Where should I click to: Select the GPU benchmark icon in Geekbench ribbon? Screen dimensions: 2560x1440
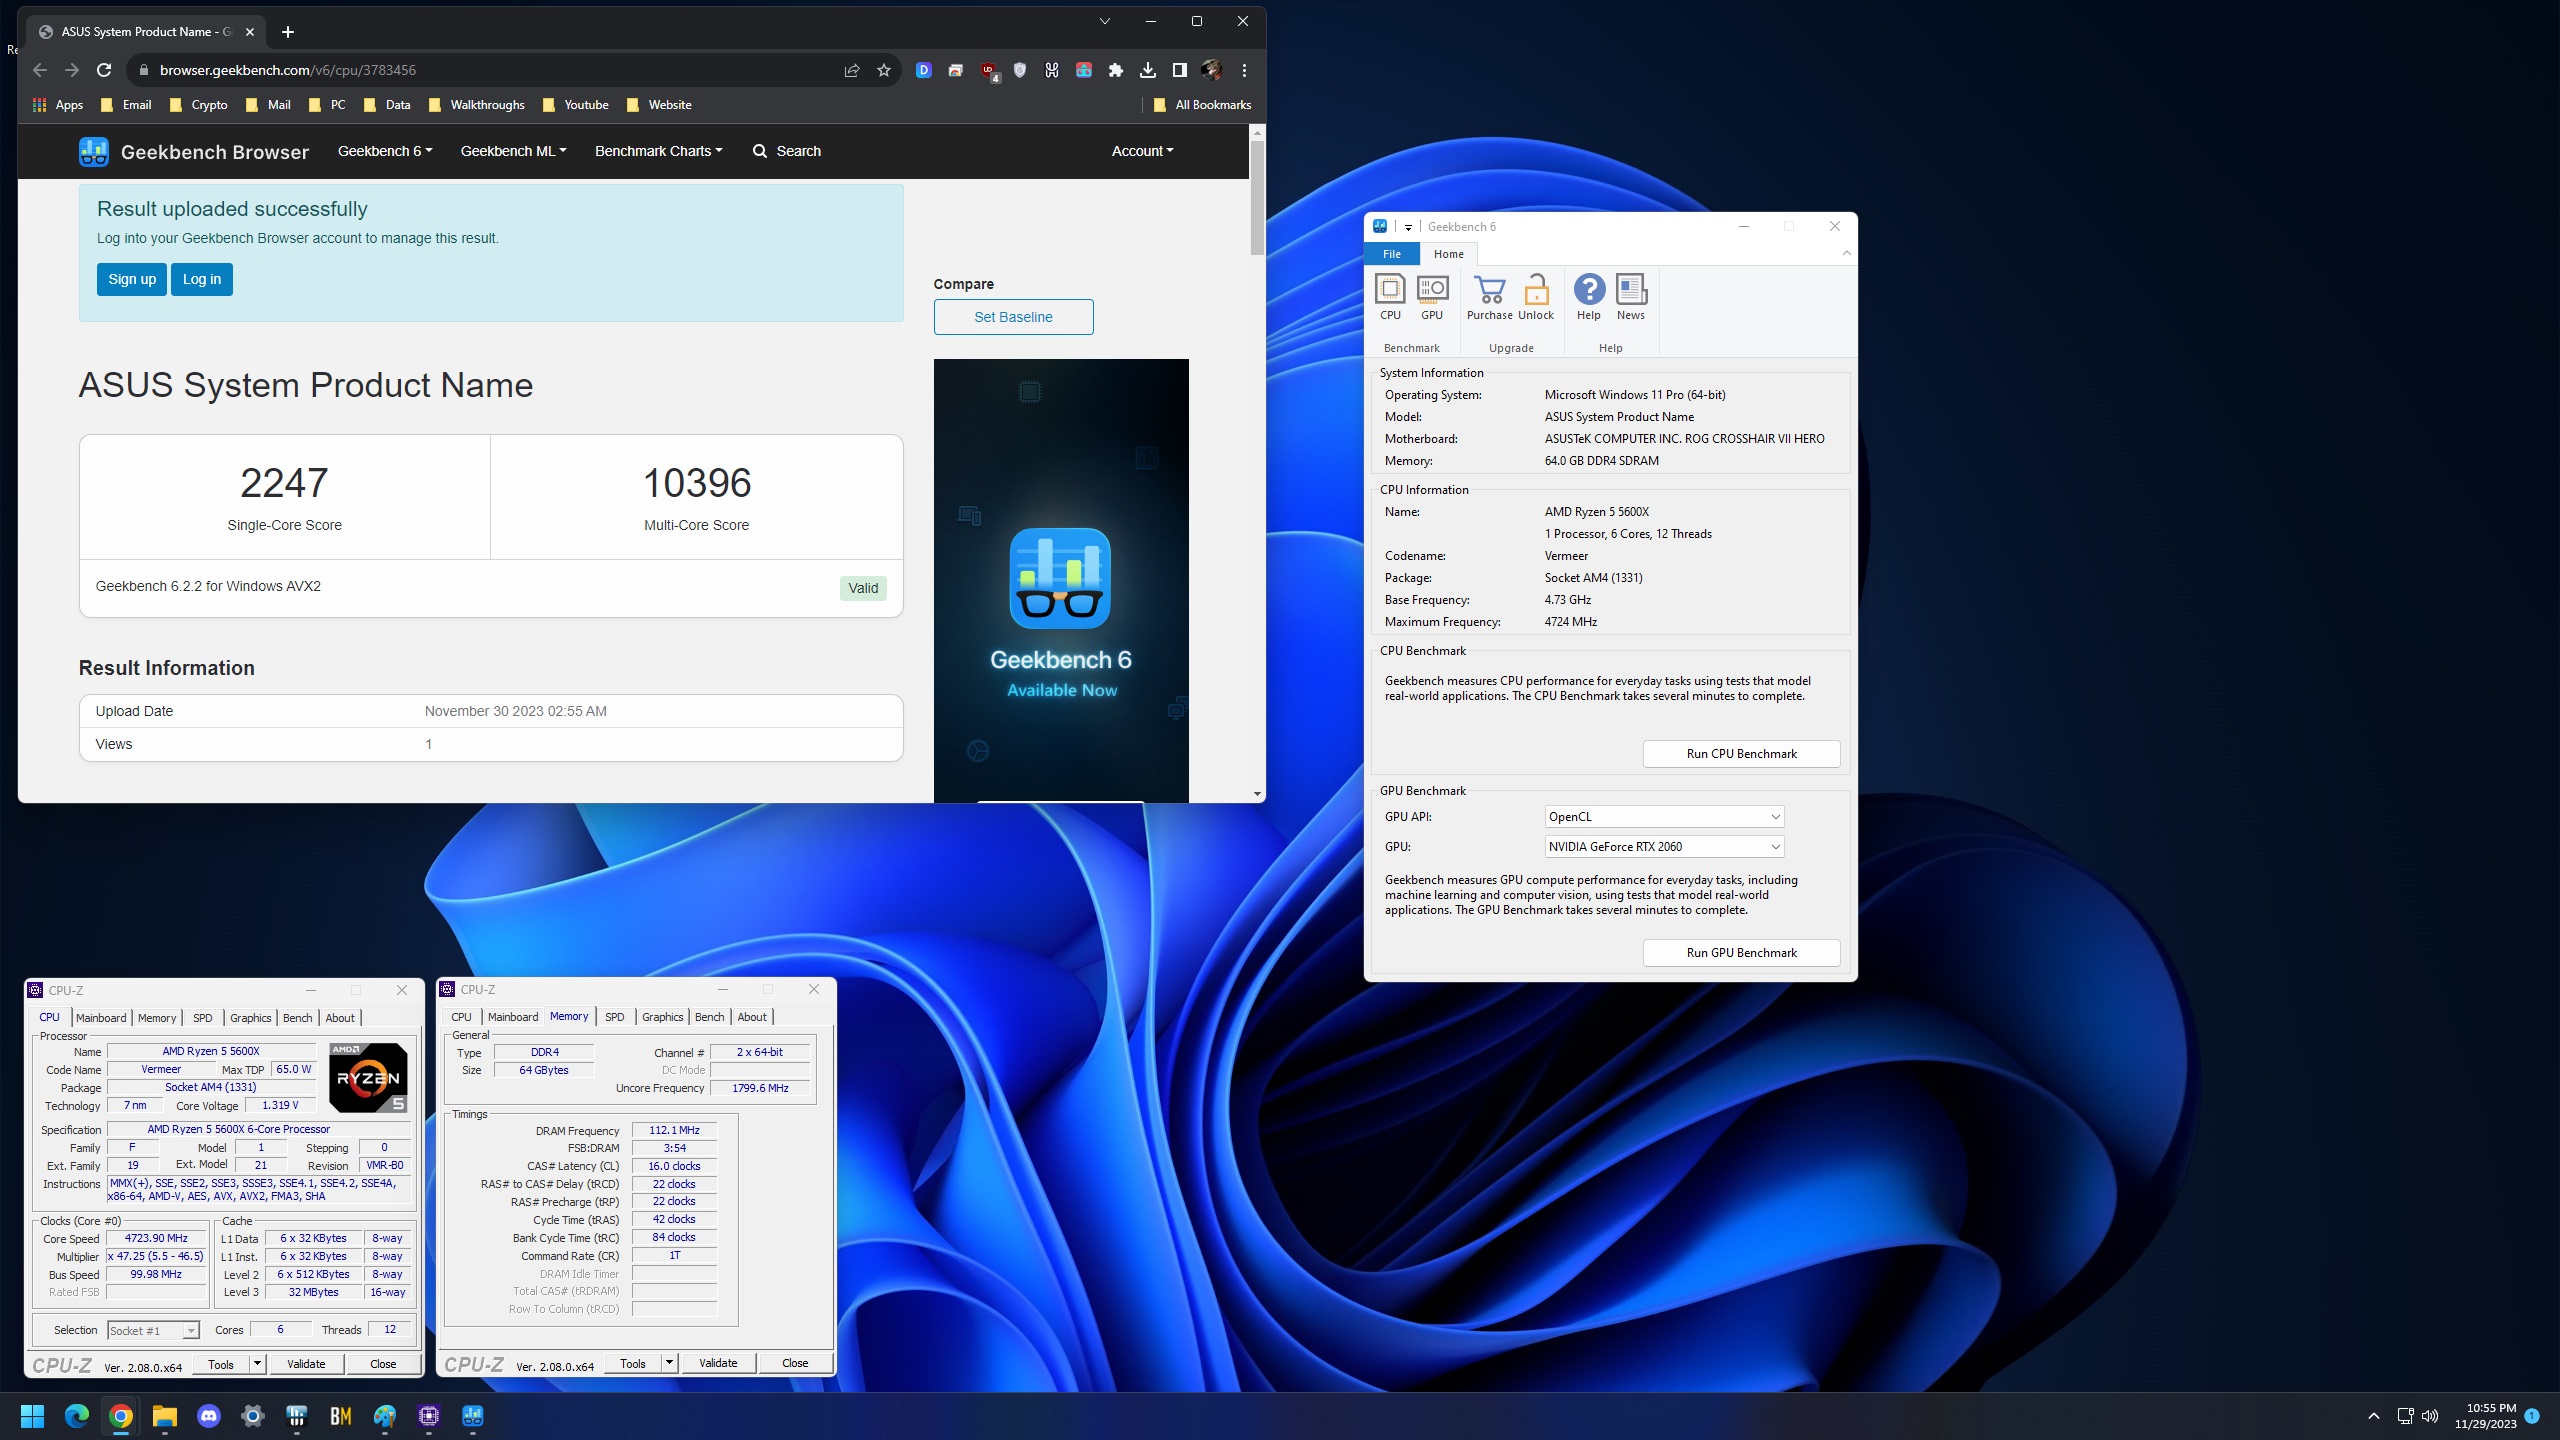1432,297
